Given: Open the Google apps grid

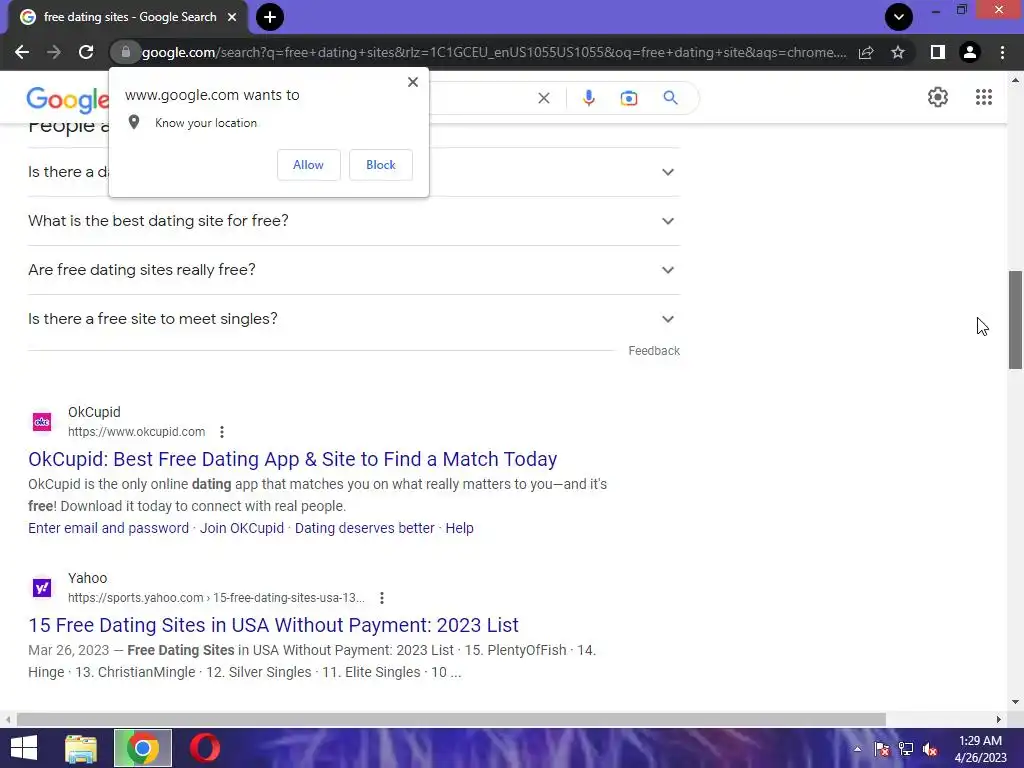Looking at the screenshot, I should pos(984,97).
